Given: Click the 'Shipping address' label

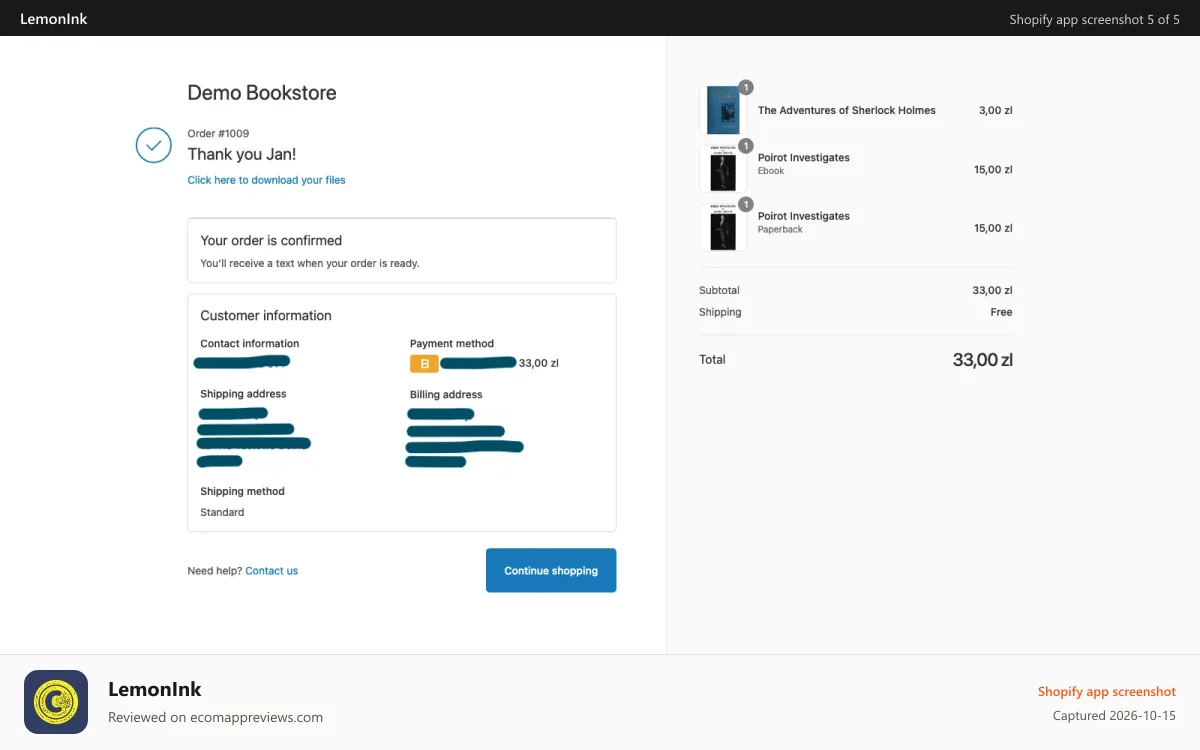Looking at the screenshot, I should click(x=243, y=394).
